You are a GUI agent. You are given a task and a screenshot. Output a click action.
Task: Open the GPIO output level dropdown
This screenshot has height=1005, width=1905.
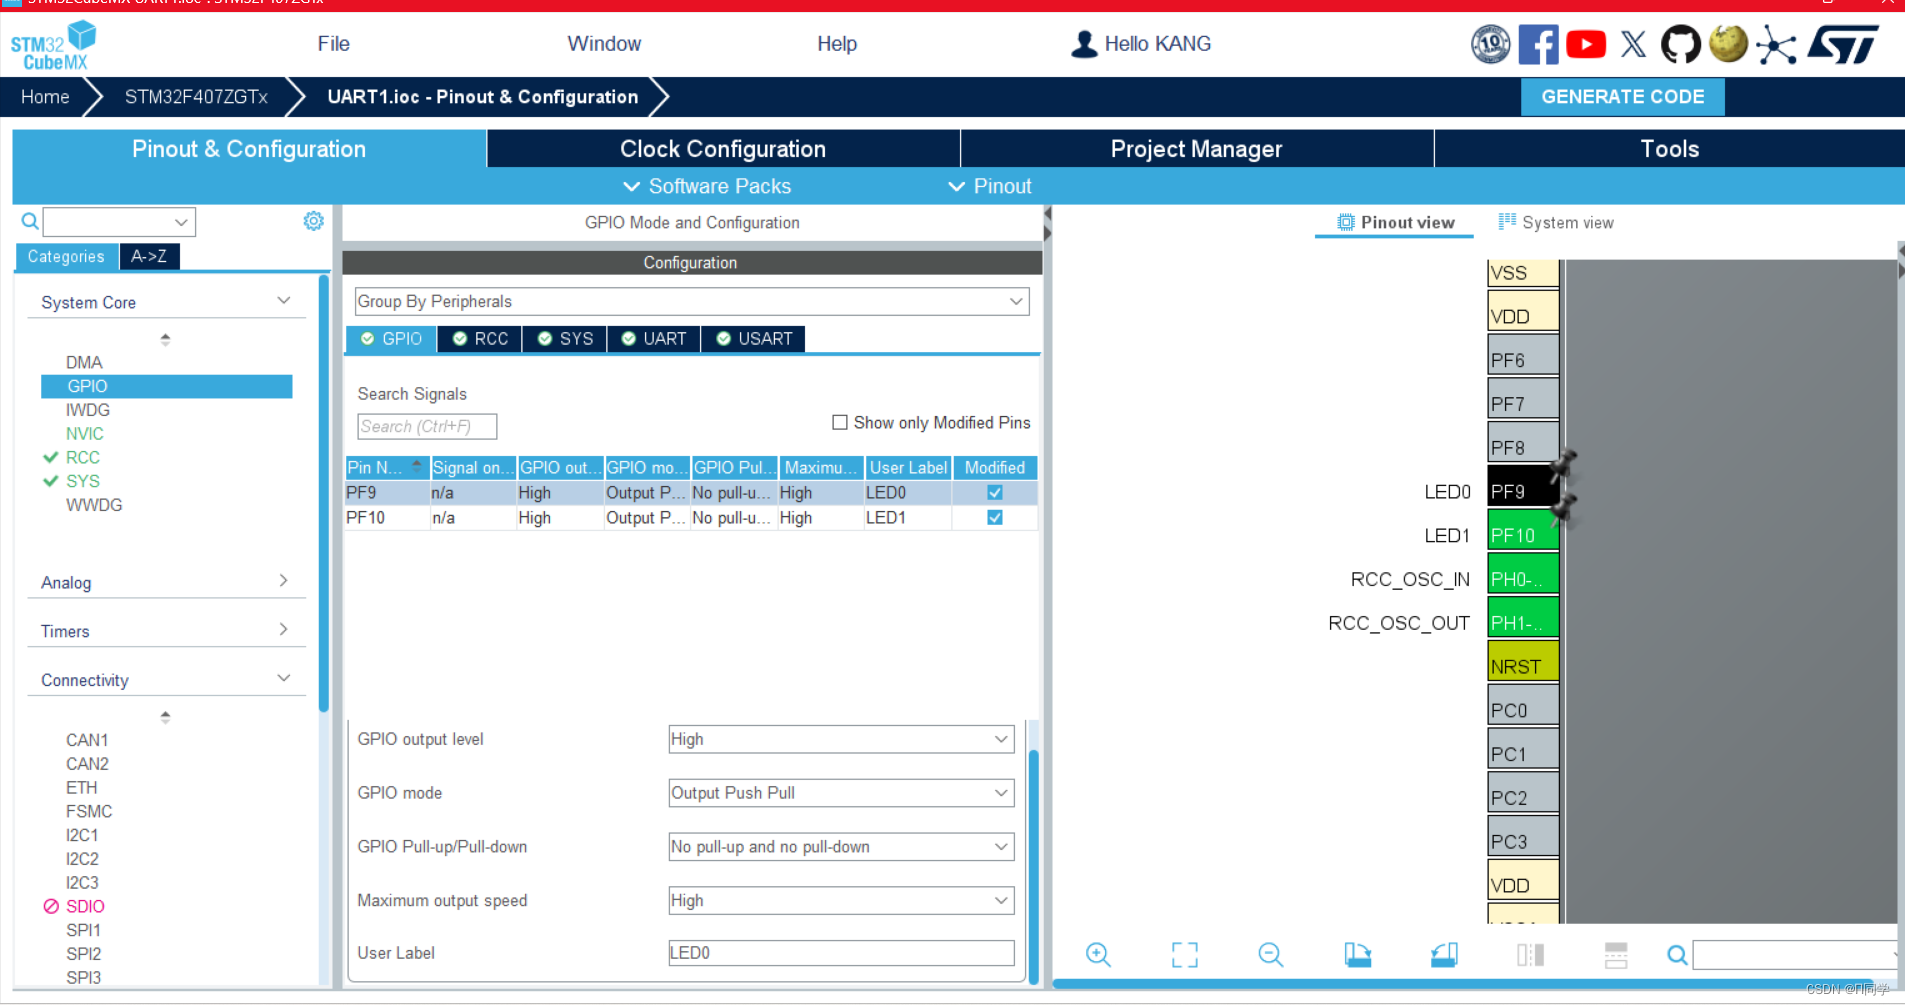(x=841, y=739)
